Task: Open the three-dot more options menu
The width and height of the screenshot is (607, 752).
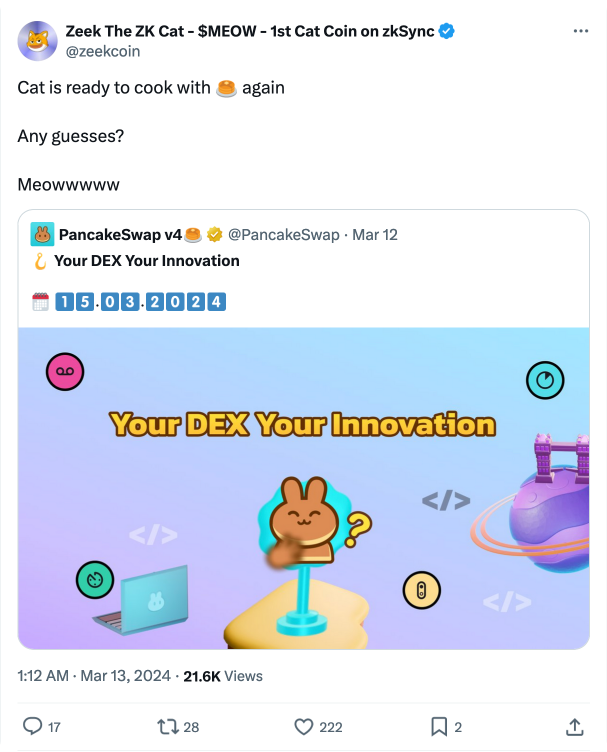Action: [580, 31]
